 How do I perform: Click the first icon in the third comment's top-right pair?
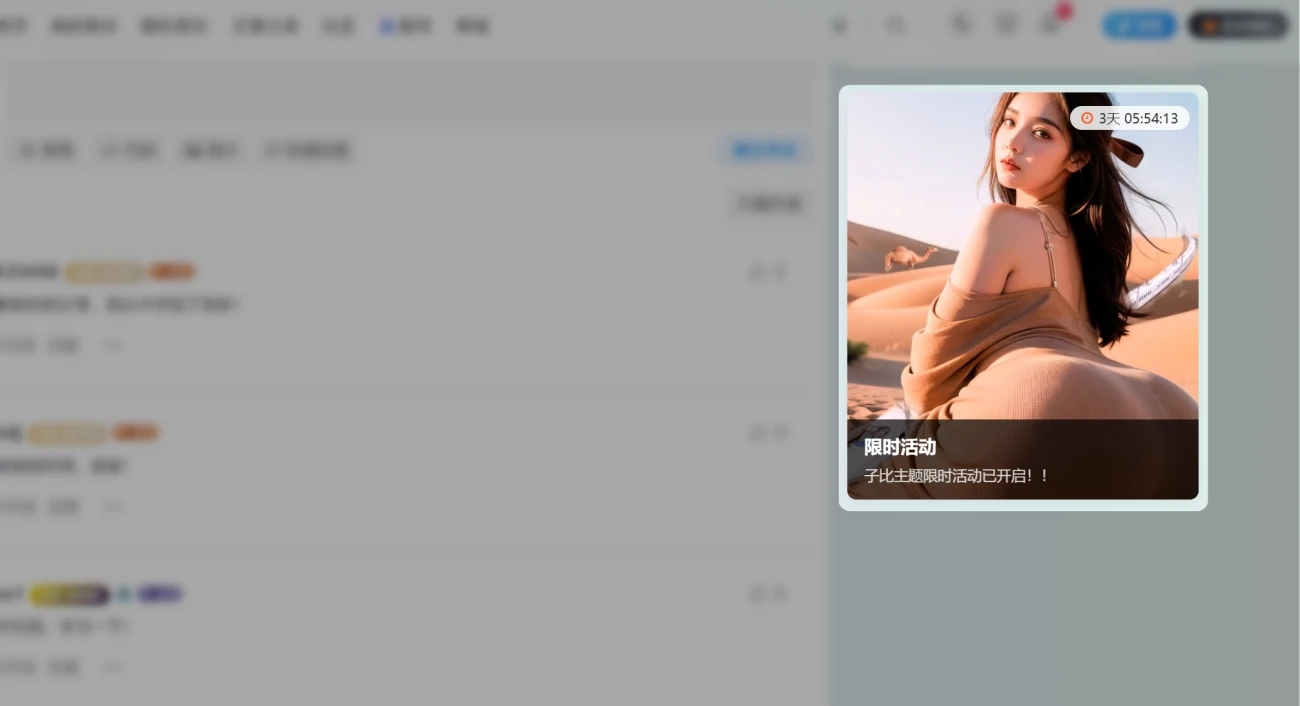[757, 595]
